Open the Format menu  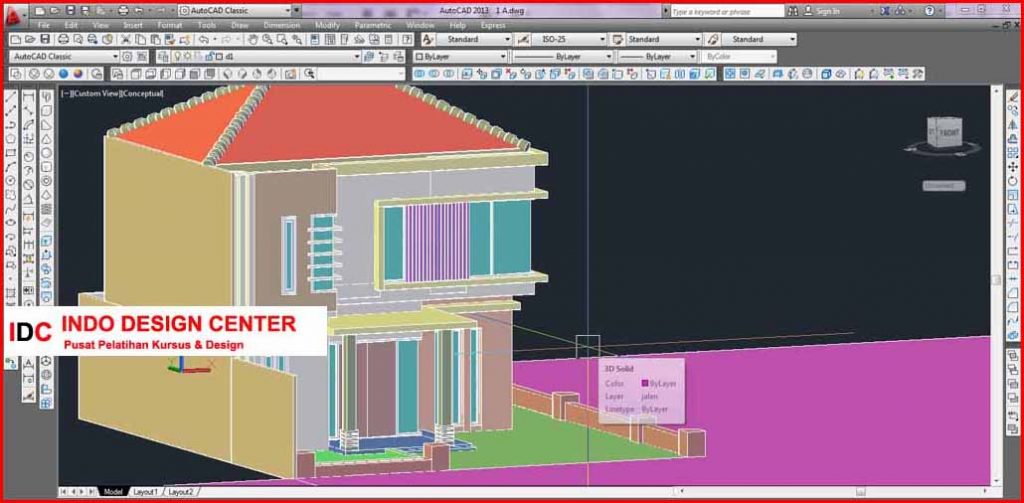[x=170, y=25]
